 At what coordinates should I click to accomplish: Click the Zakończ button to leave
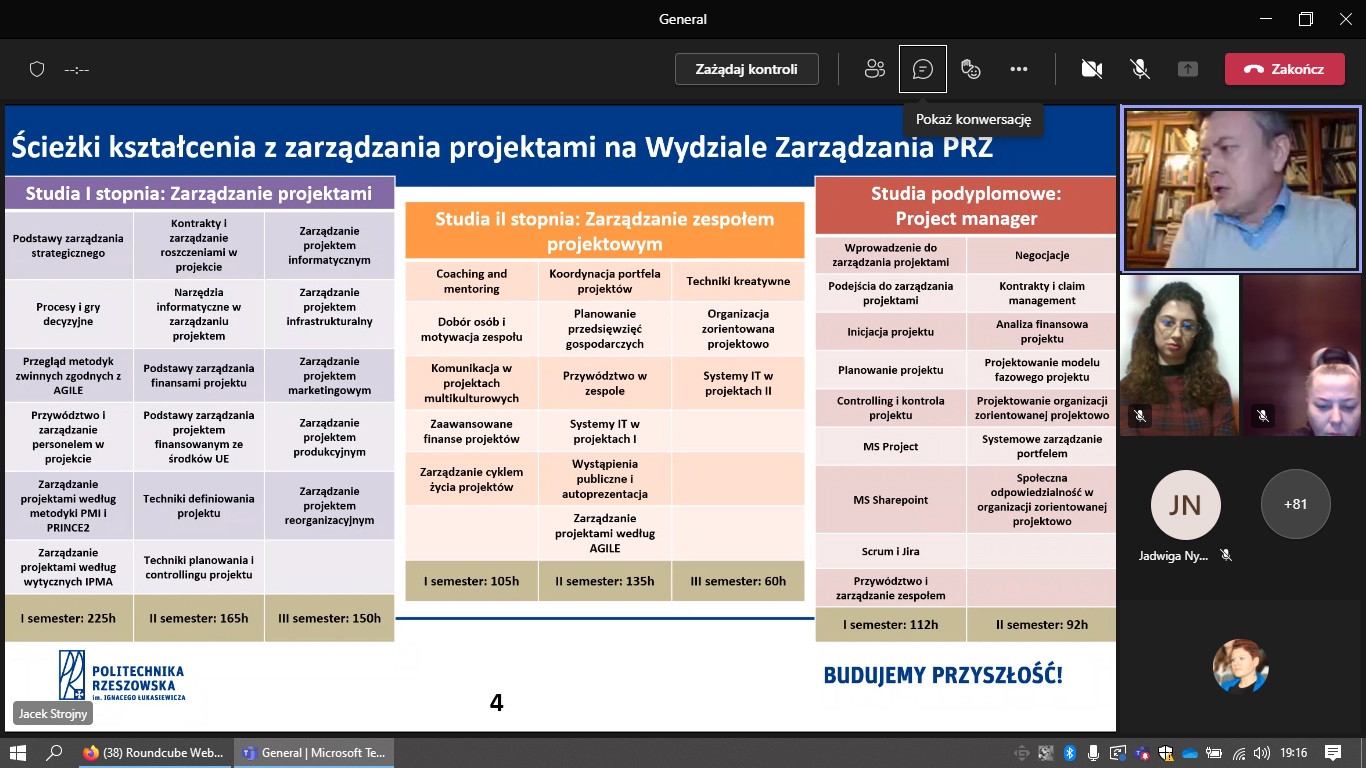point(1284,69)
